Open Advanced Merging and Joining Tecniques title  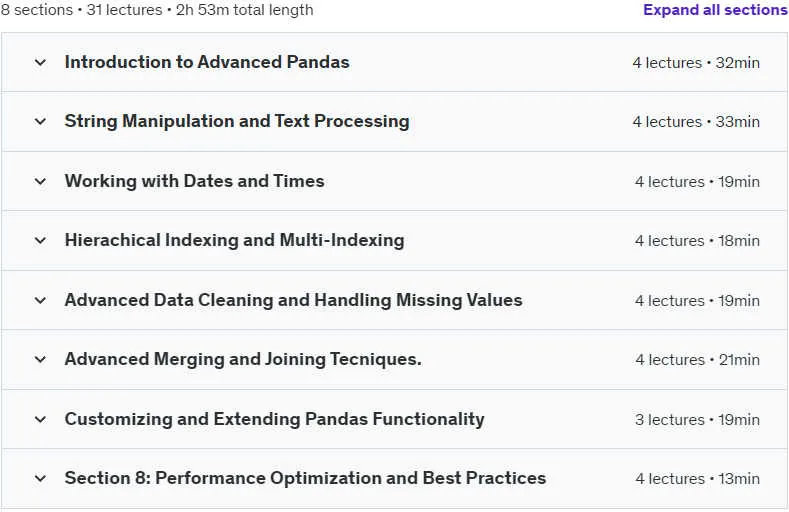[243, 359]
